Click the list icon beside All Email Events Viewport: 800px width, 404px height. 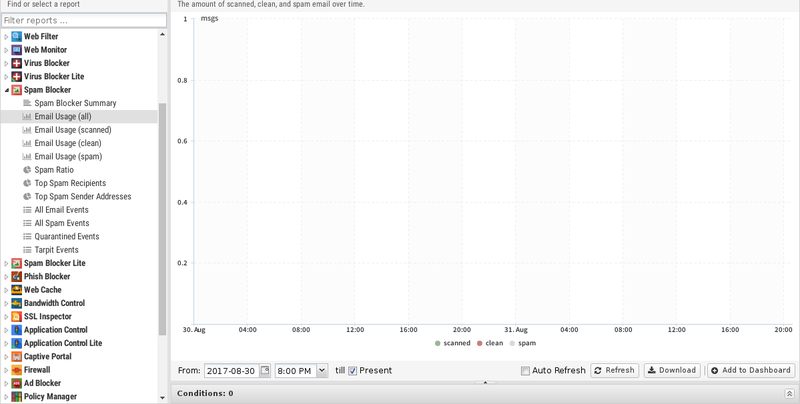(27, 210)
